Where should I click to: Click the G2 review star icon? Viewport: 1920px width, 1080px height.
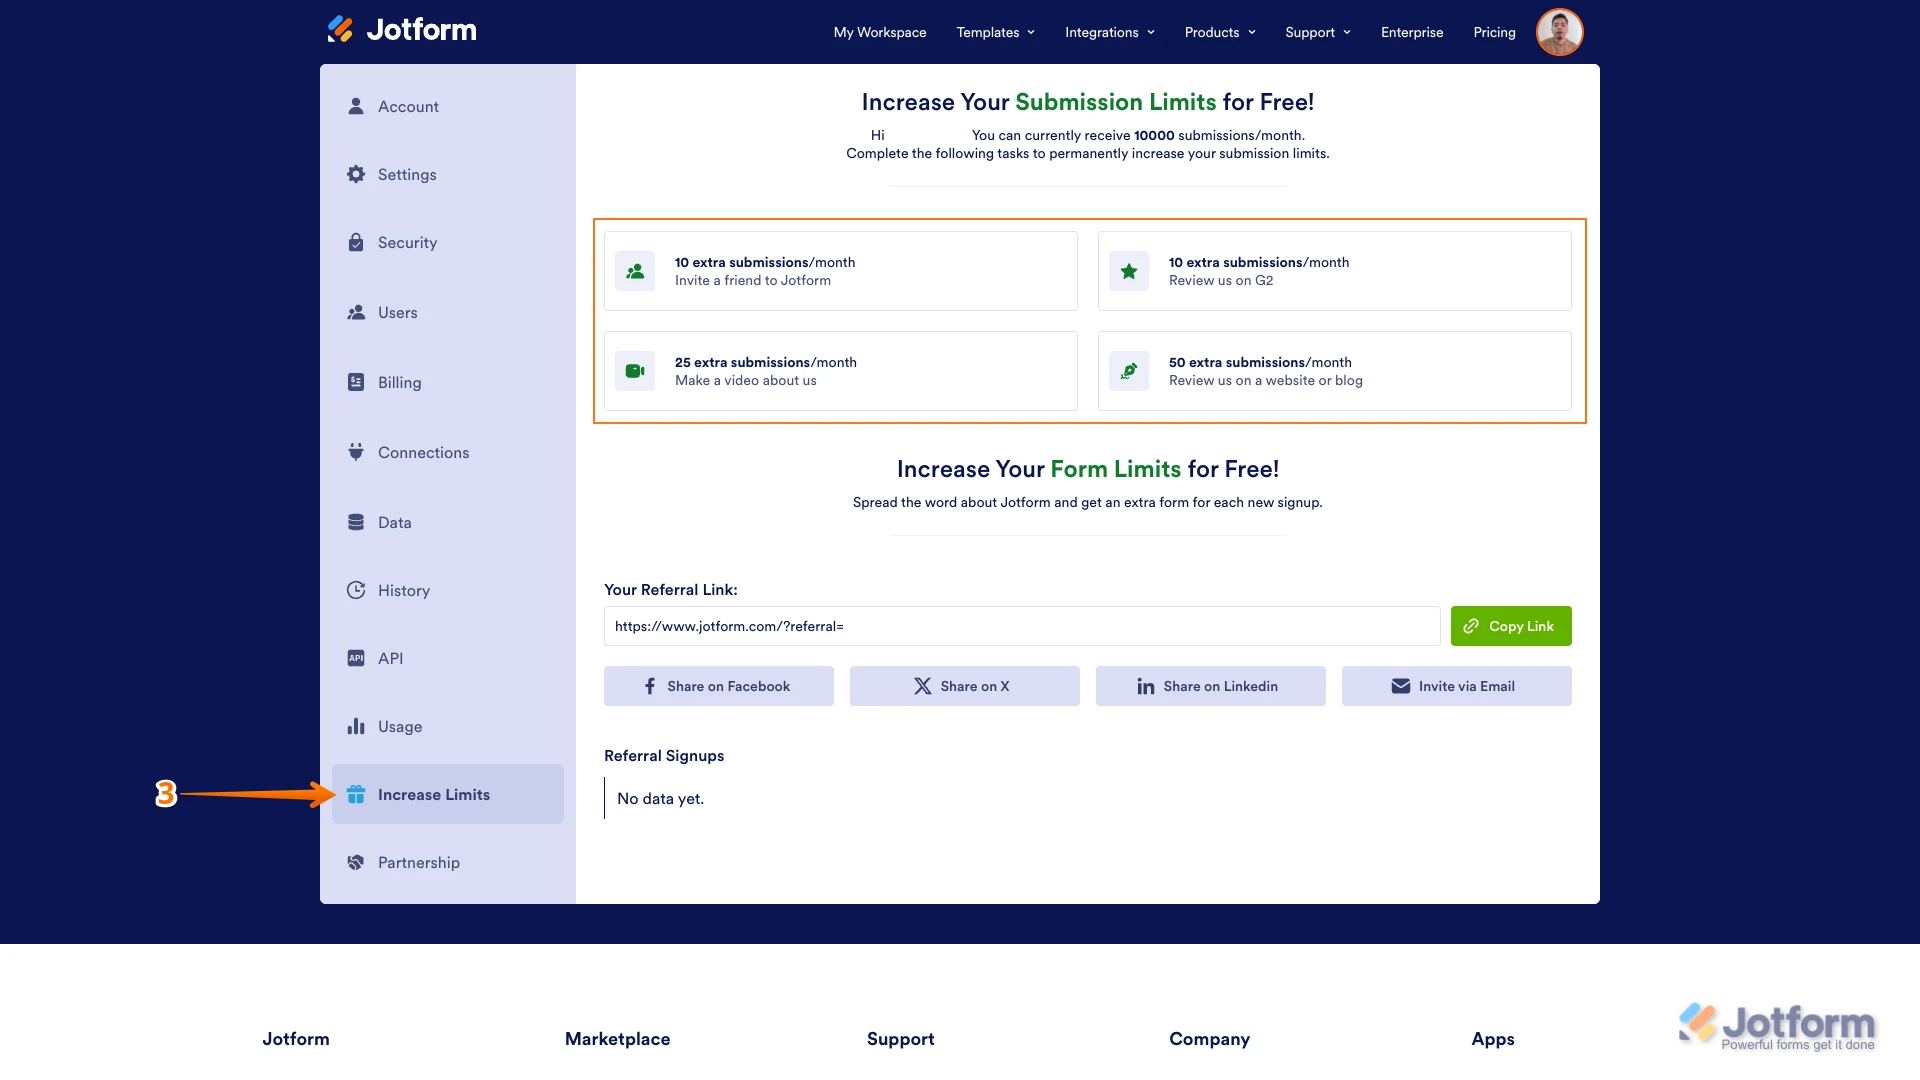(x=1129, y=271)
